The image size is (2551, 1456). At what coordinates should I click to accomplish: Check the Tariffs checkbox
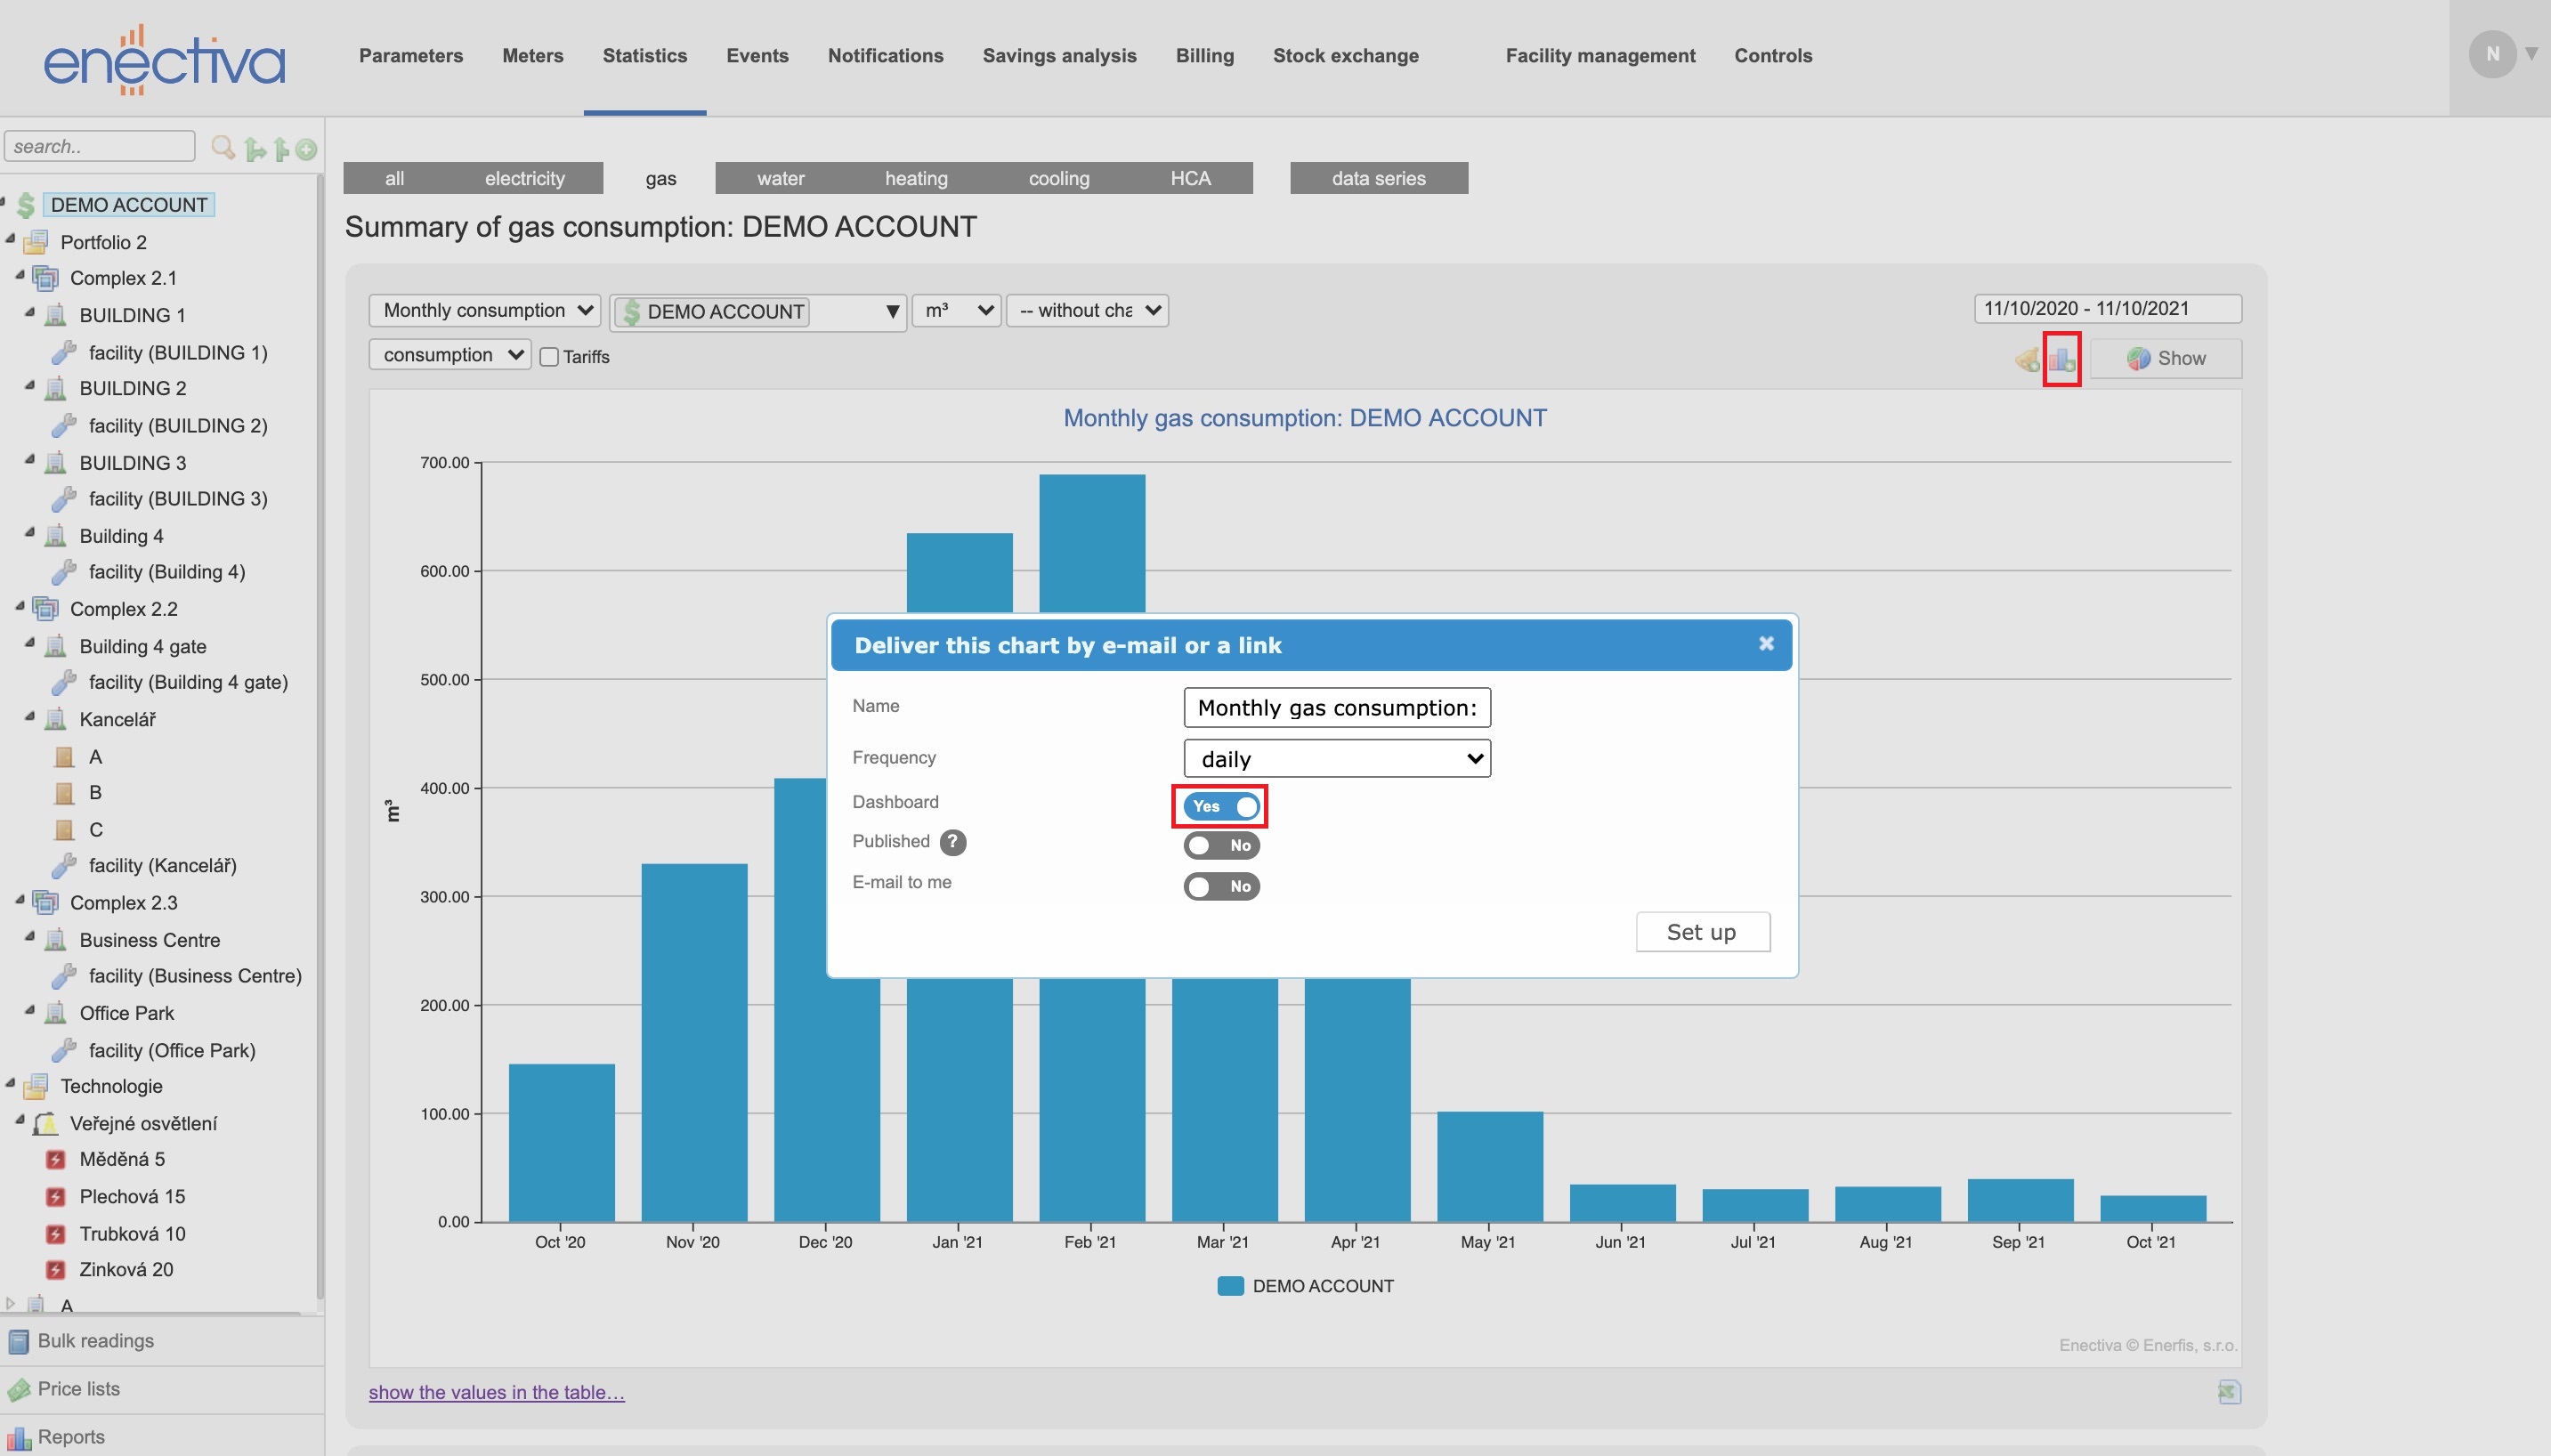[550, 356]
